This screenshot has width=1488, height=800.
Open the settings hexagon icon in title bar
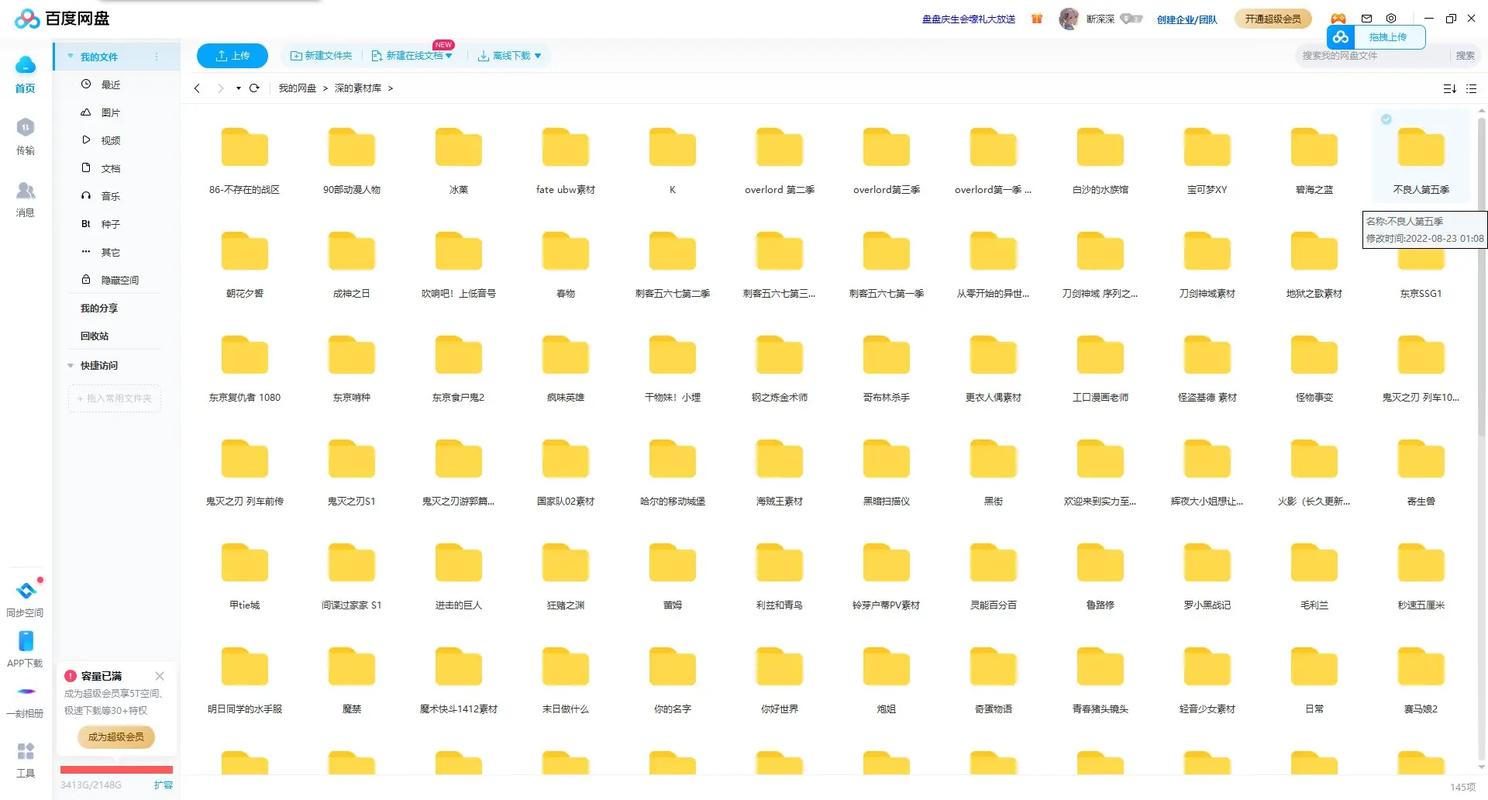[1391, 18]
